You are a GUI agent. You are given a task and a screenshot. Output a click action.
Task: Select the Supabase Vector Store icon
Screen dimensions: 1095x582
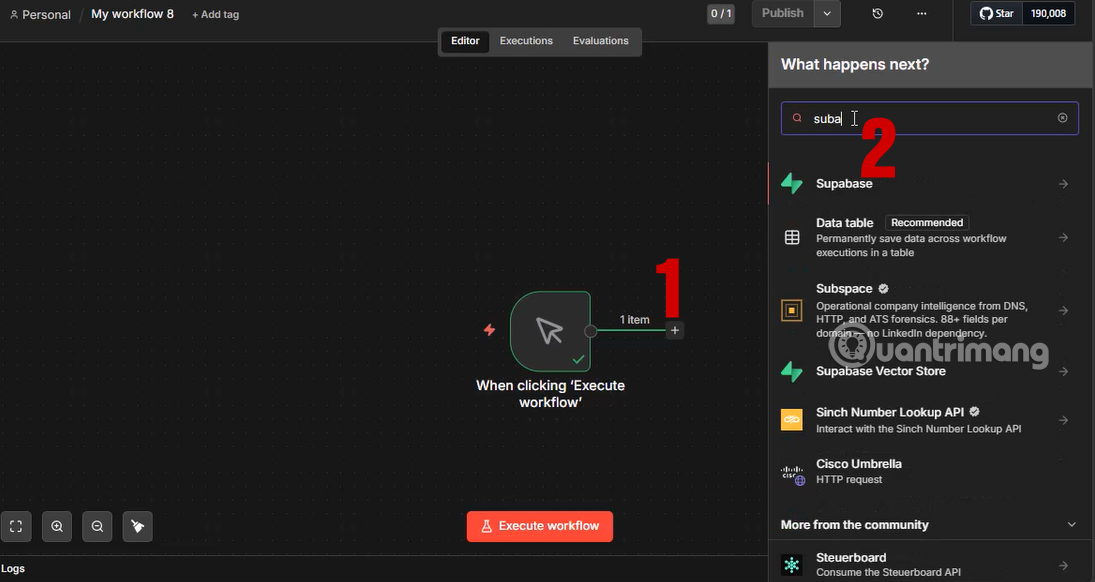(792, 371)
